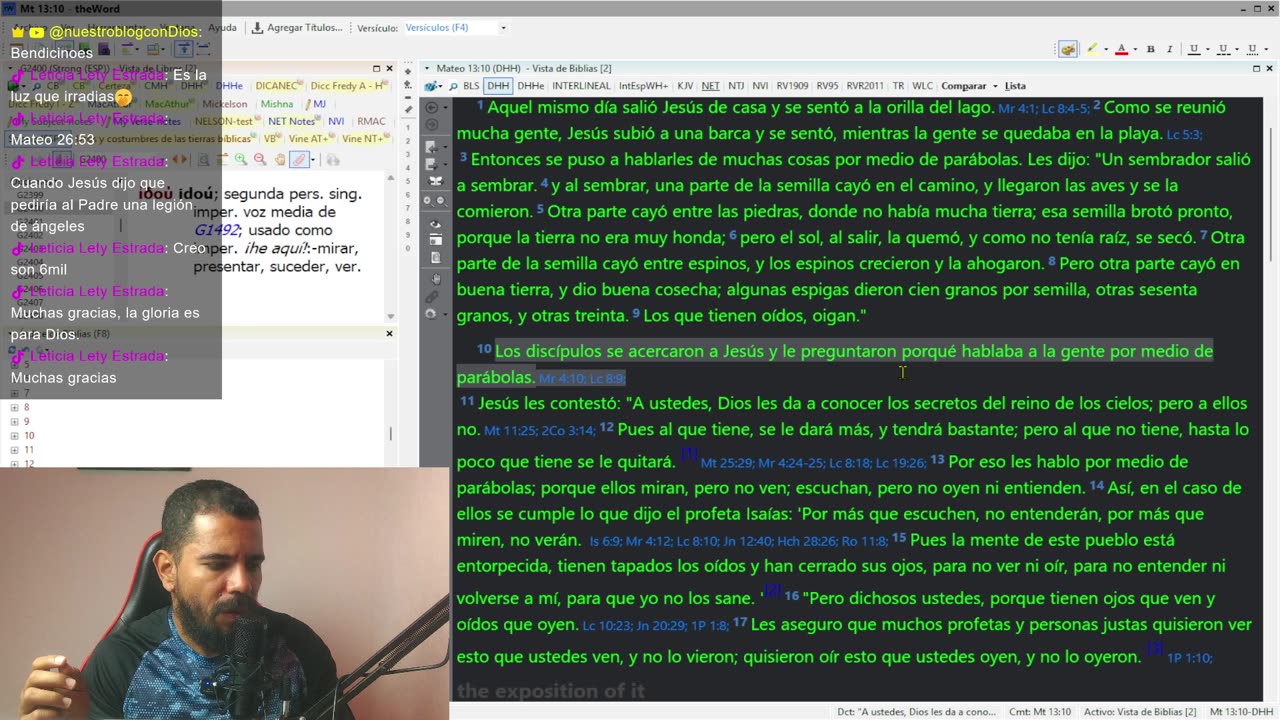Toggle dotted underline formatting
Screen dimensions: 1280x720
pos(1252,49)
